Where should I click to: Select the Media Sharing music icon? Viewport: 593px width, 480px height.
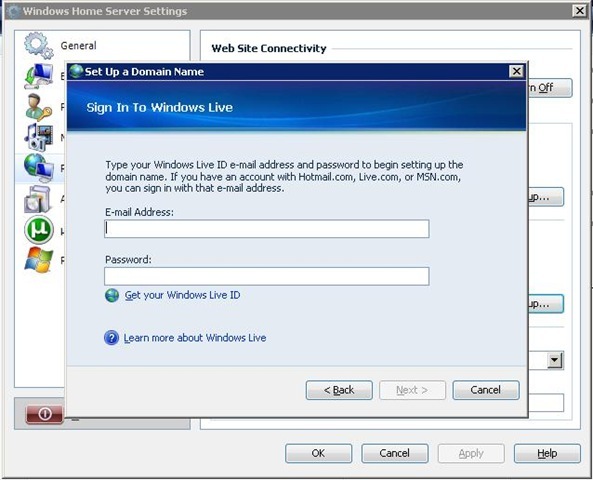point(39,137)
